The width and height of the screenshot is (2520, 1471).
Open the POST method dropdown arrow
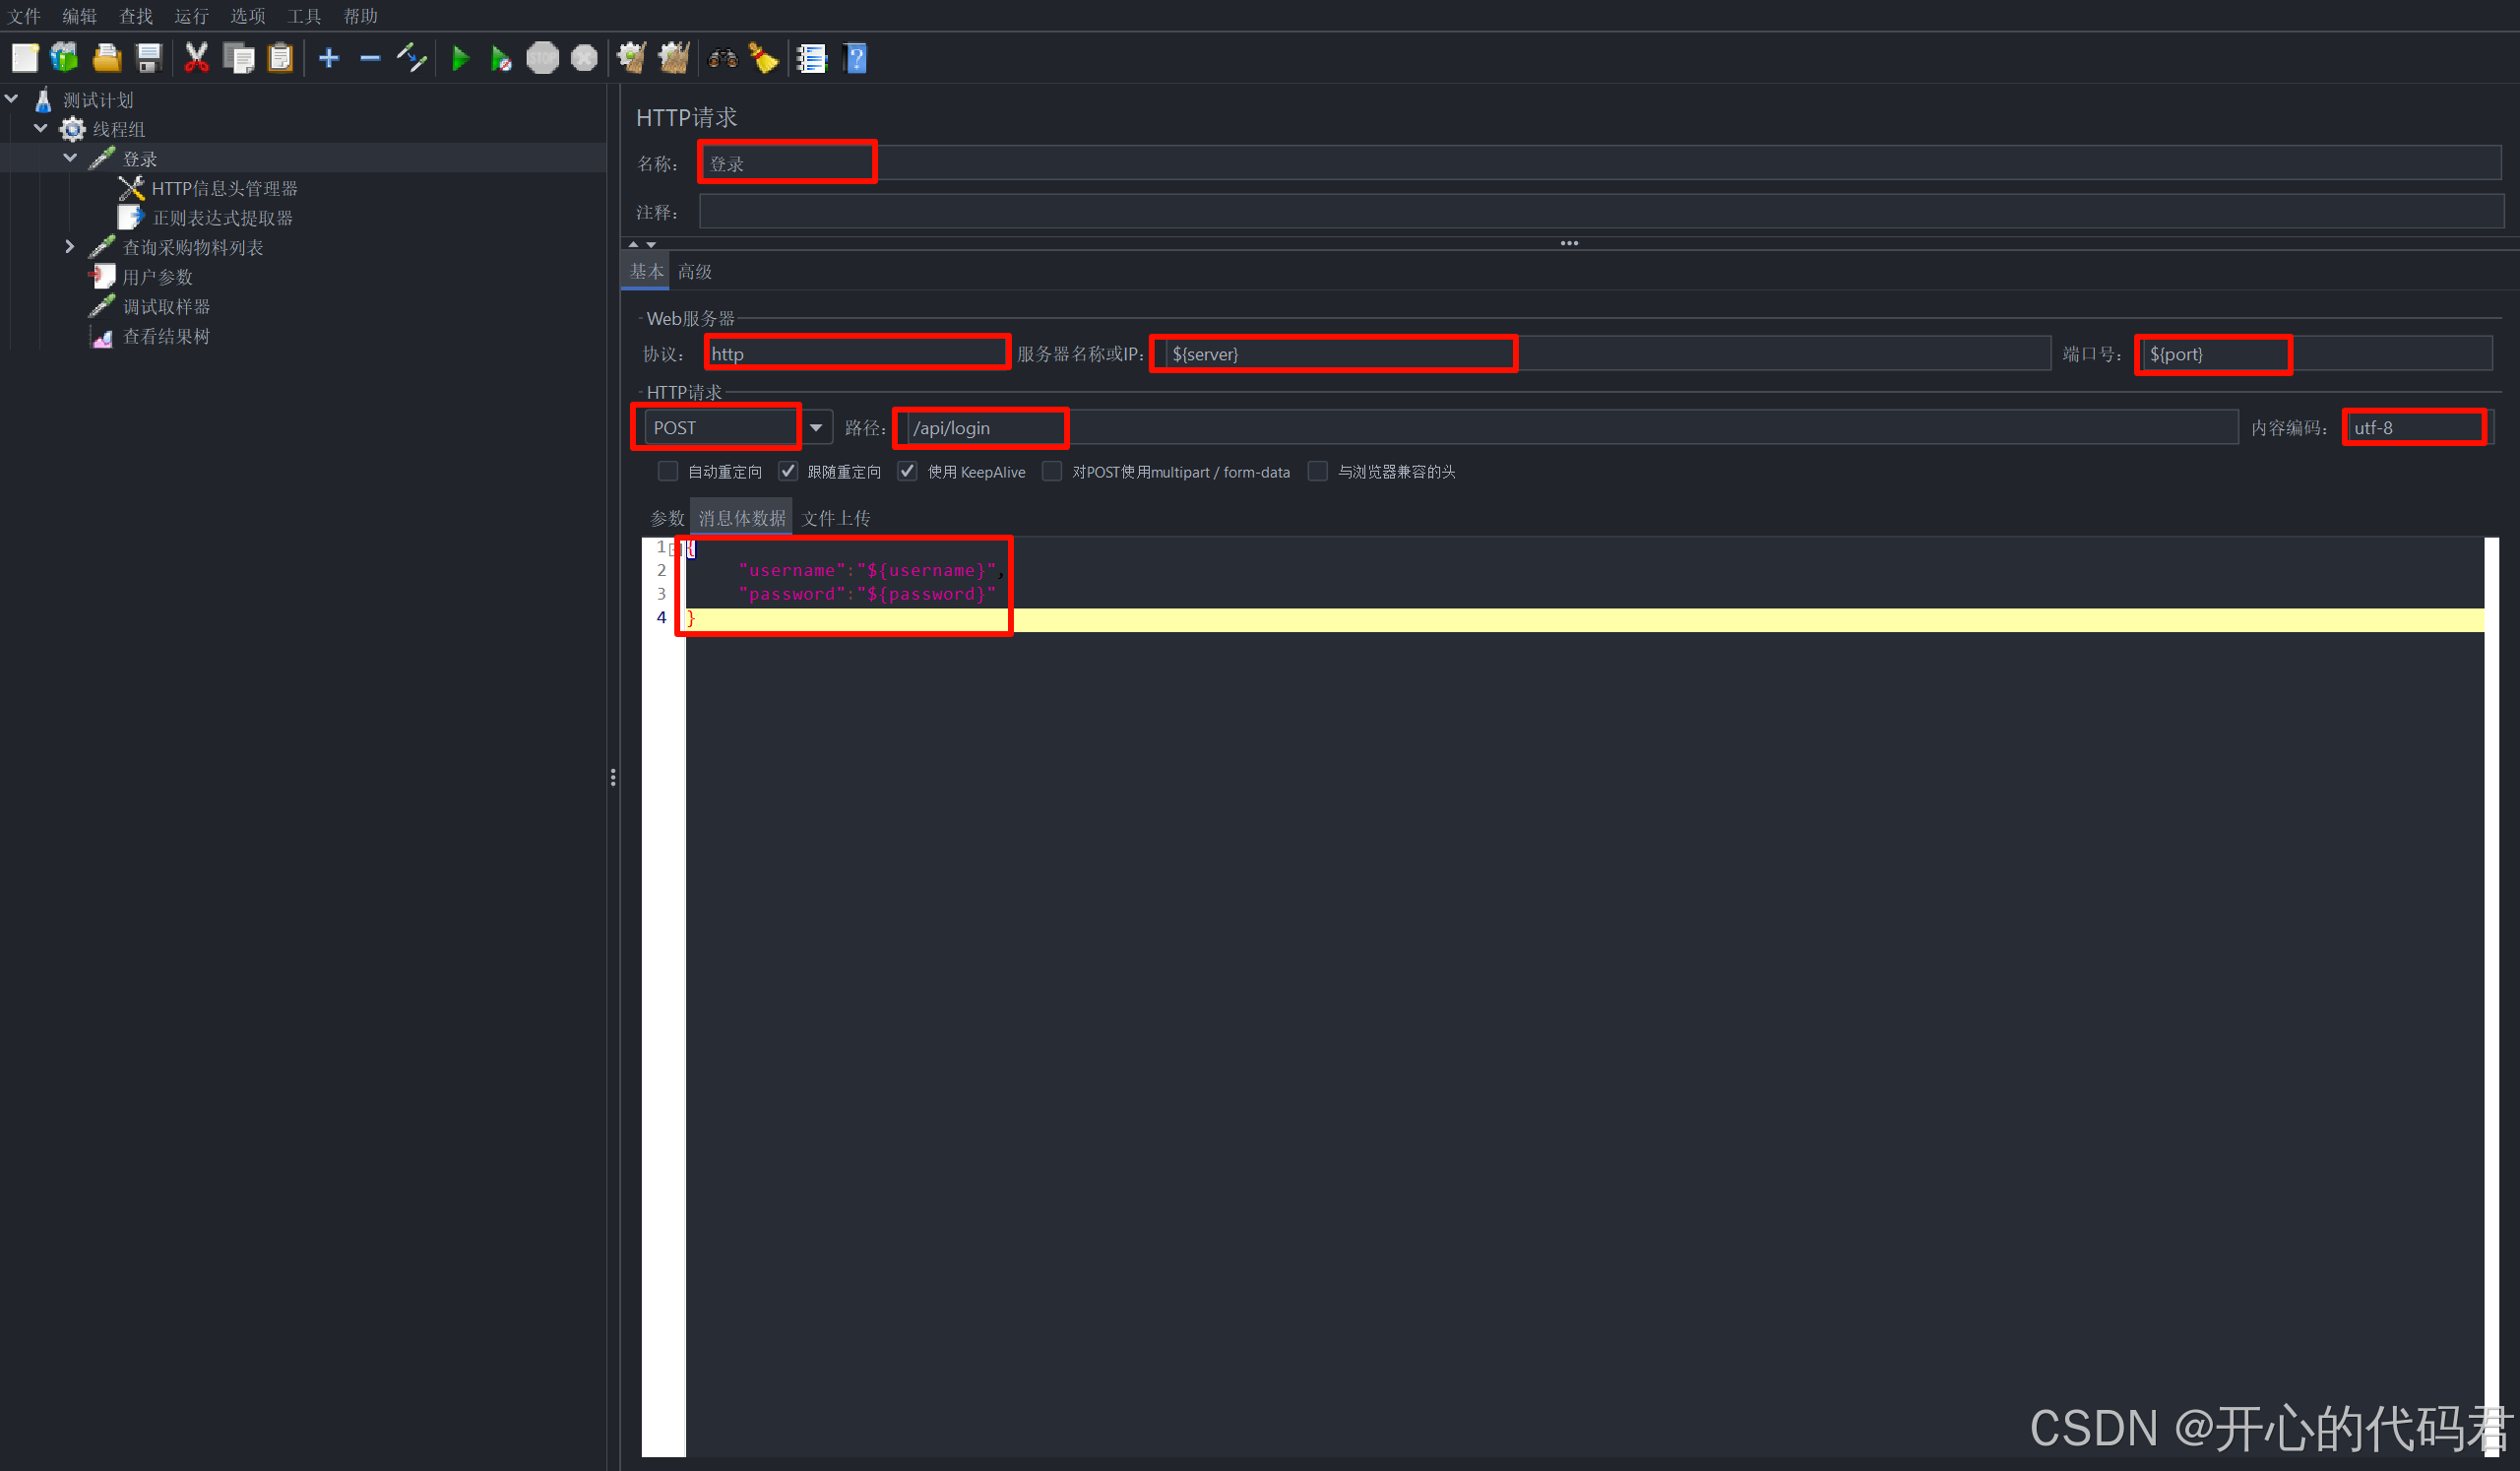[816, 428]
